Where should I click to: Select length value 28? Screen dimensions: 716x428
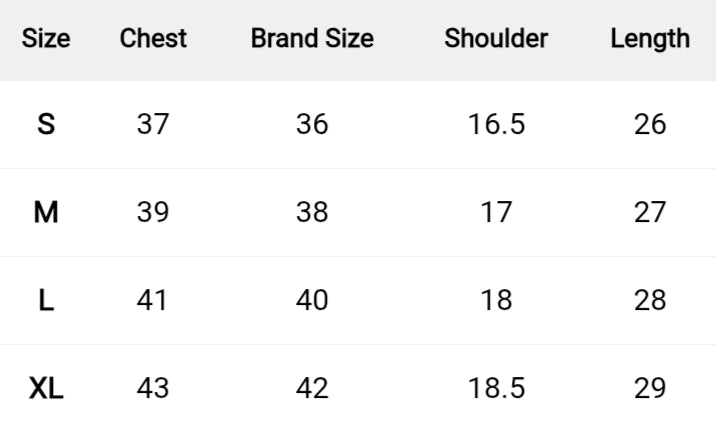pos(650,300)
